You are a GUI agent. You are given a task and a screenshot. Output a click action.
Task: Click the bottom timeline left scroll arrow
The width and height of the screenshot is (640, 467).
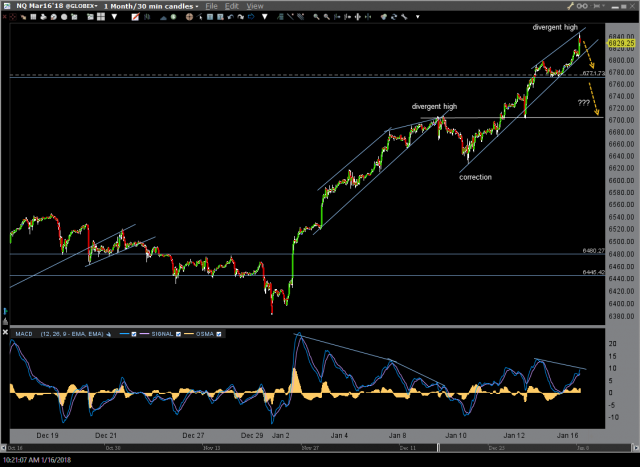click(x=4, y=447)
